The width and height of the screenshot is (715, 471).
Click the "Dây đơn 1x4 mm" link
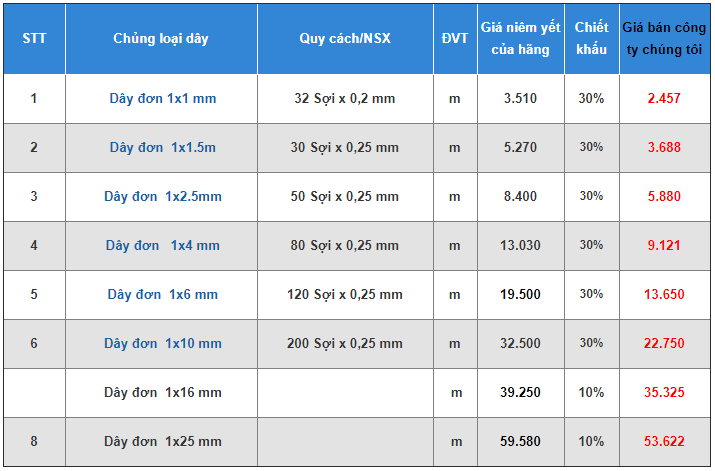click(x=162, y=246)
